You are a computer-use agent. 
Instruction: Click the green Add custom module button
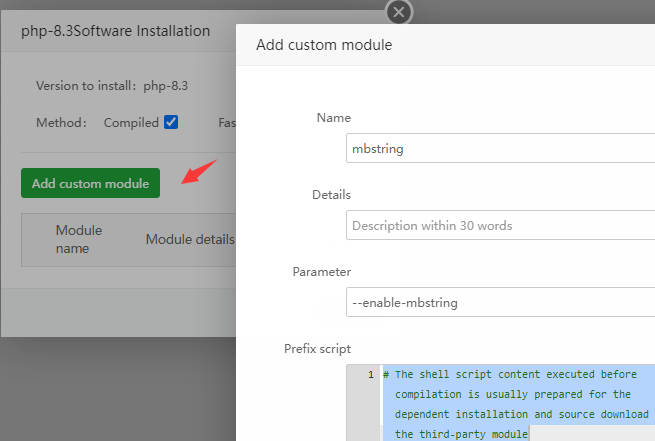(90, 183)
